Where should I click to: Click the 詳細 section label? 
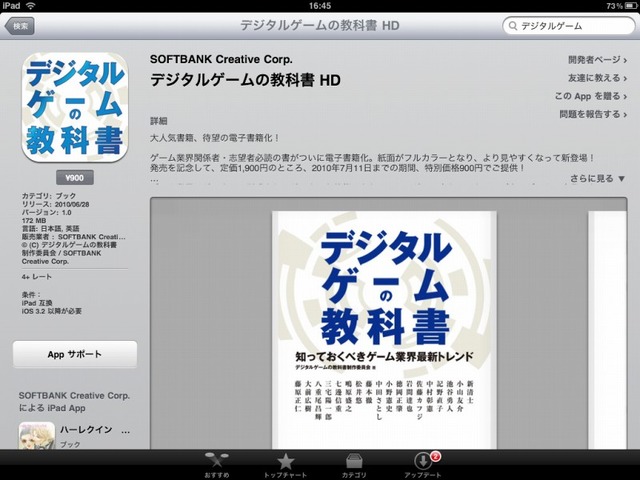tap(159, 121)
